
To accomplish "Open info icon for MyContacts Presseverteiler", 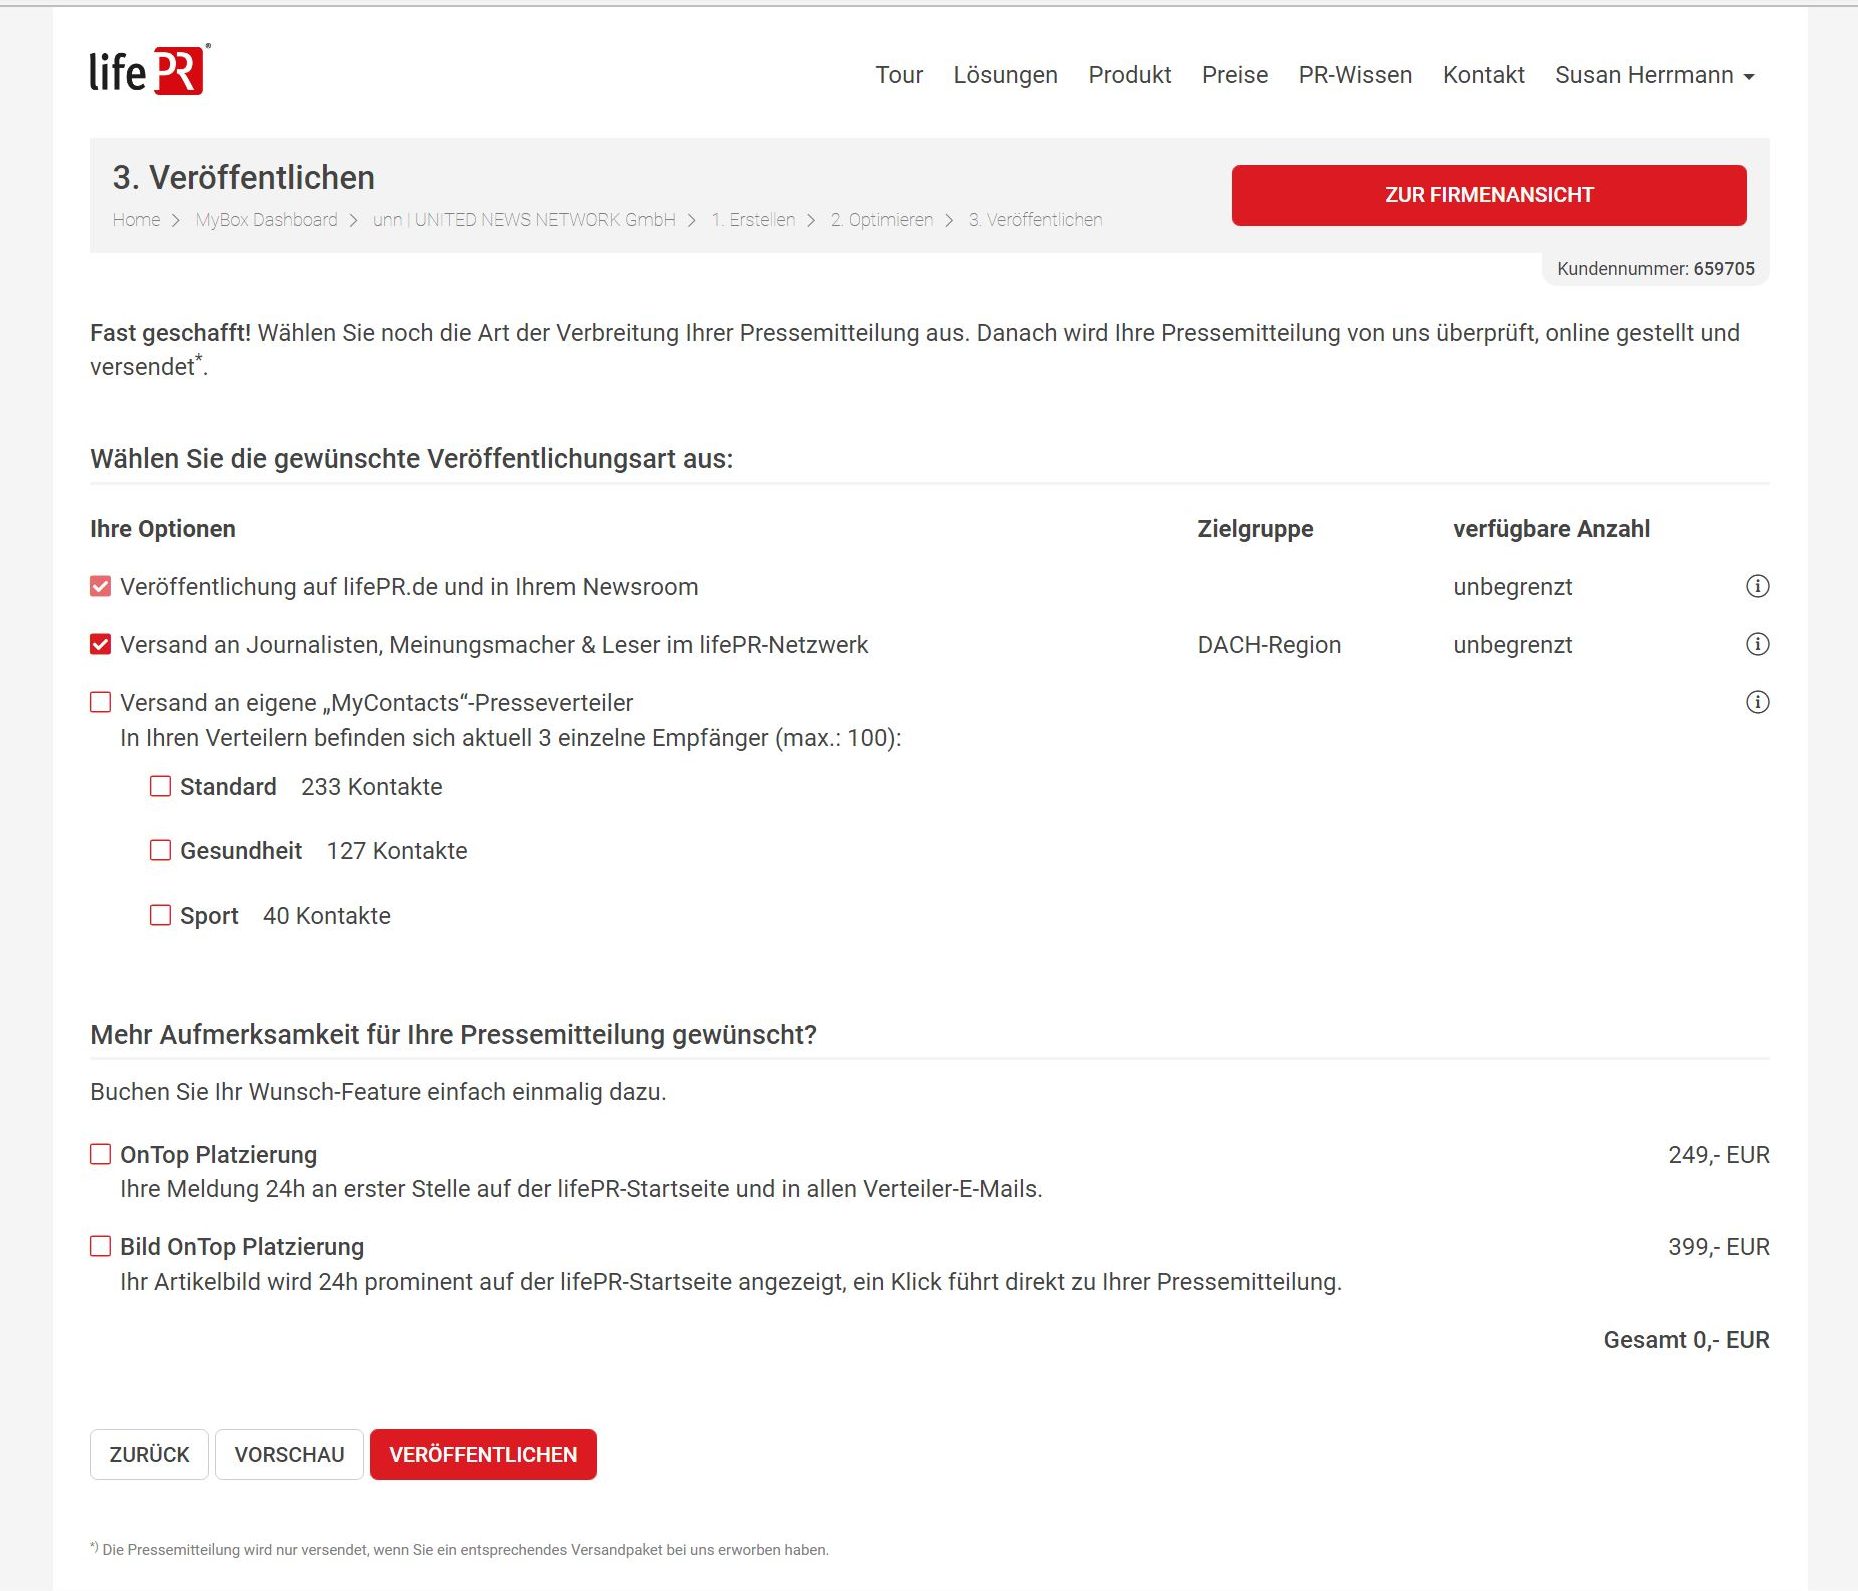I will point(1756,703).
